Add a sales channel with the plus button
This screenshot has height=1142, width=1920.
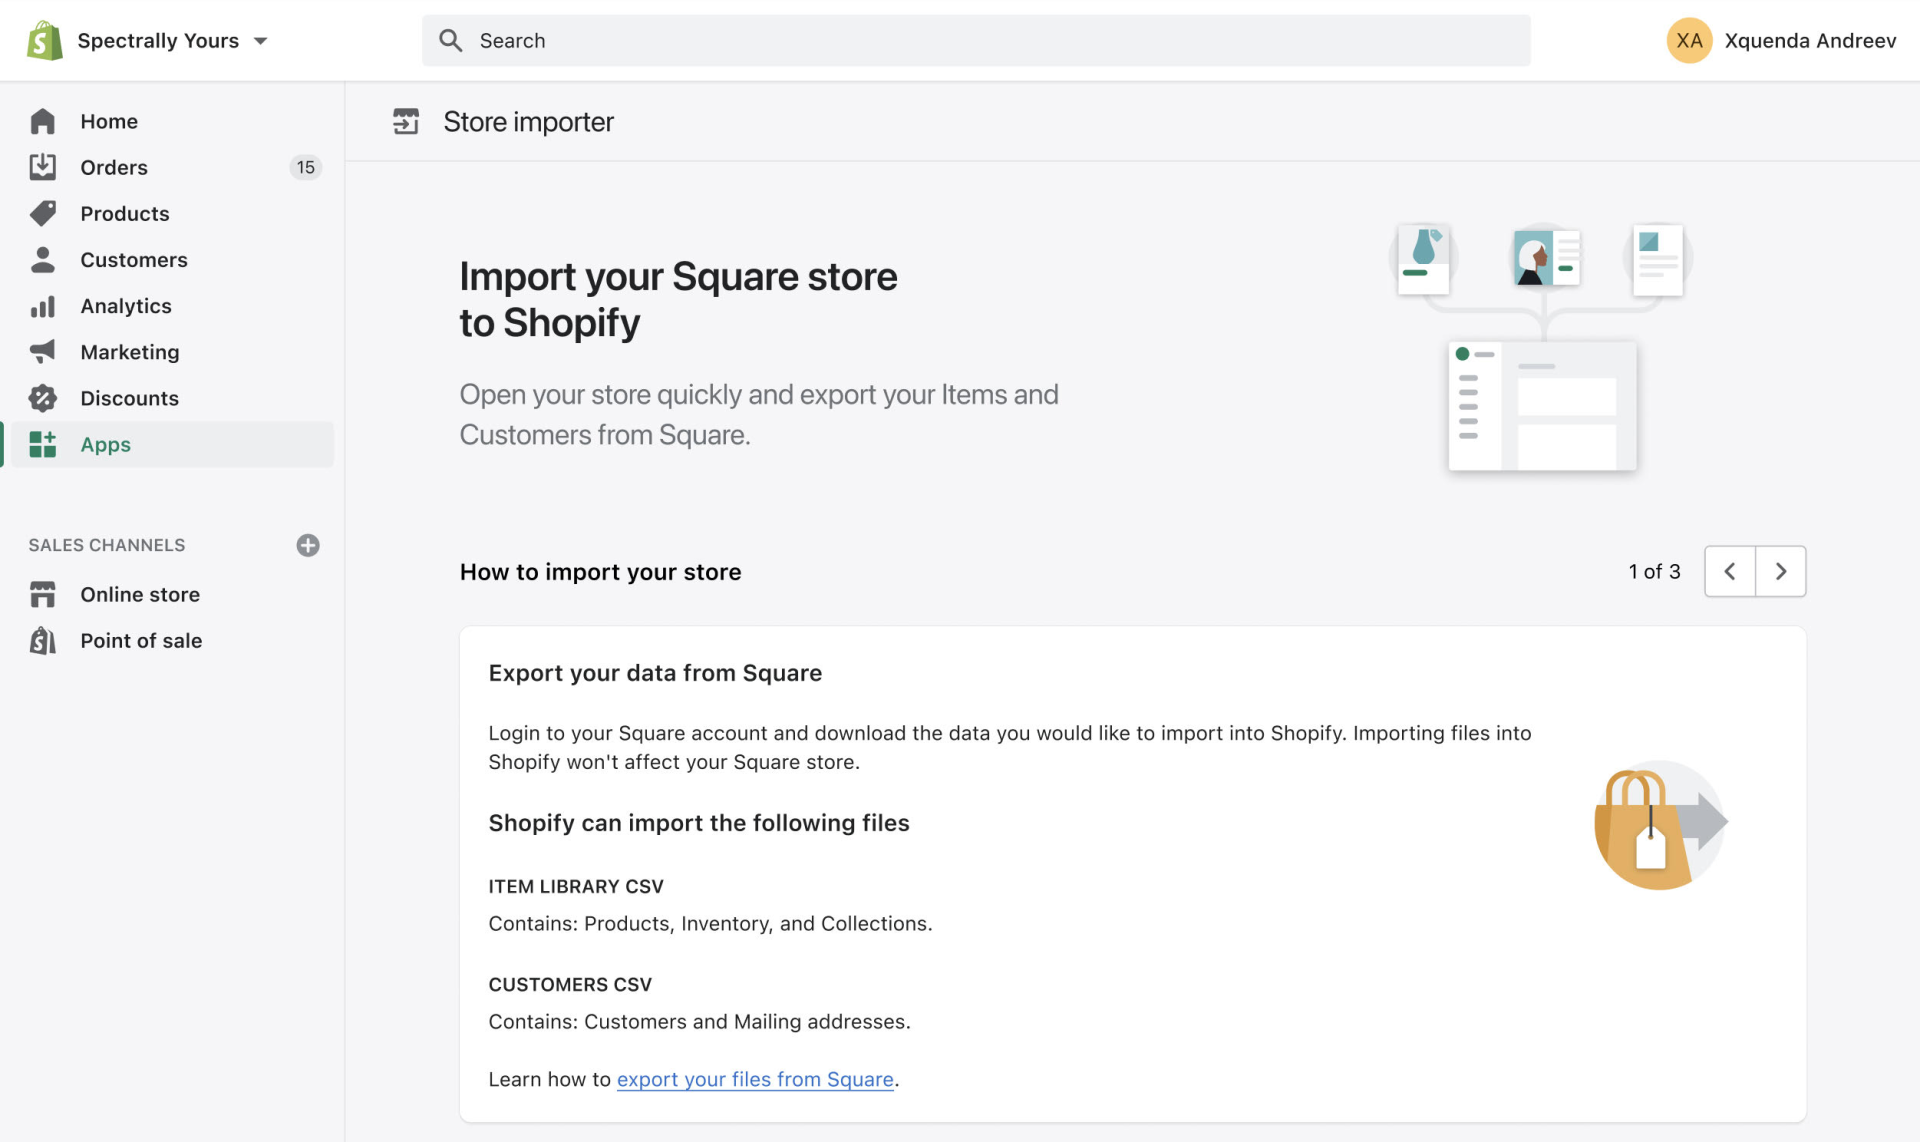[307, 545]
